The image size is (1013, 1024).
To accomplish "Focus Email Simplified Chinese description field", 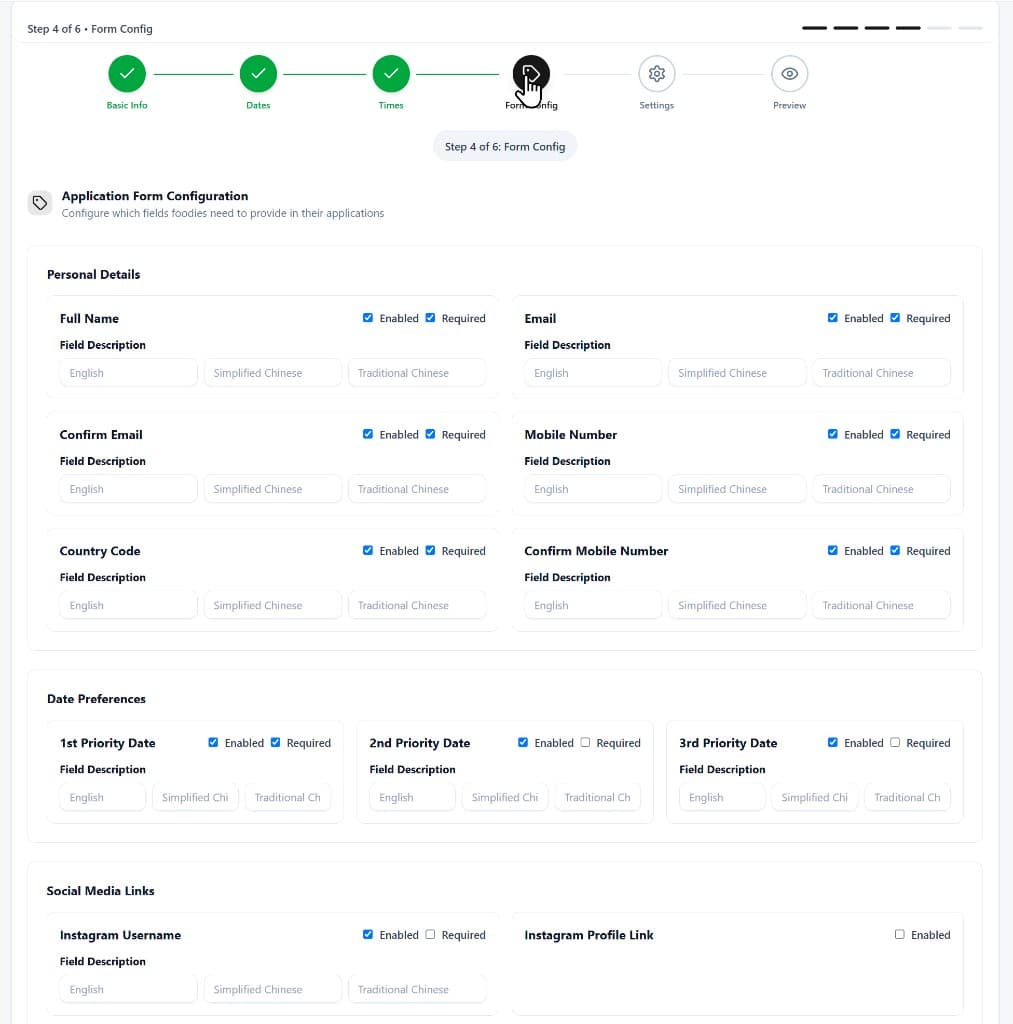I will tap(737, 373).
